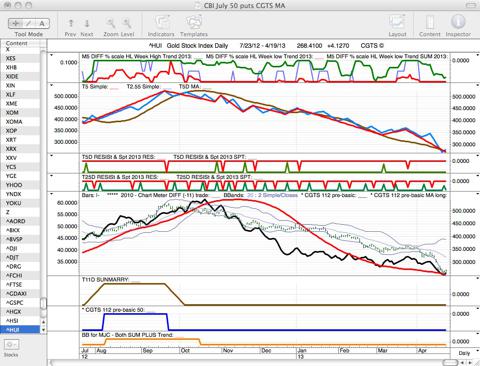
Task: Open the M5 DIFF panel right-axis menu arrow
Action: pos(478,55)
